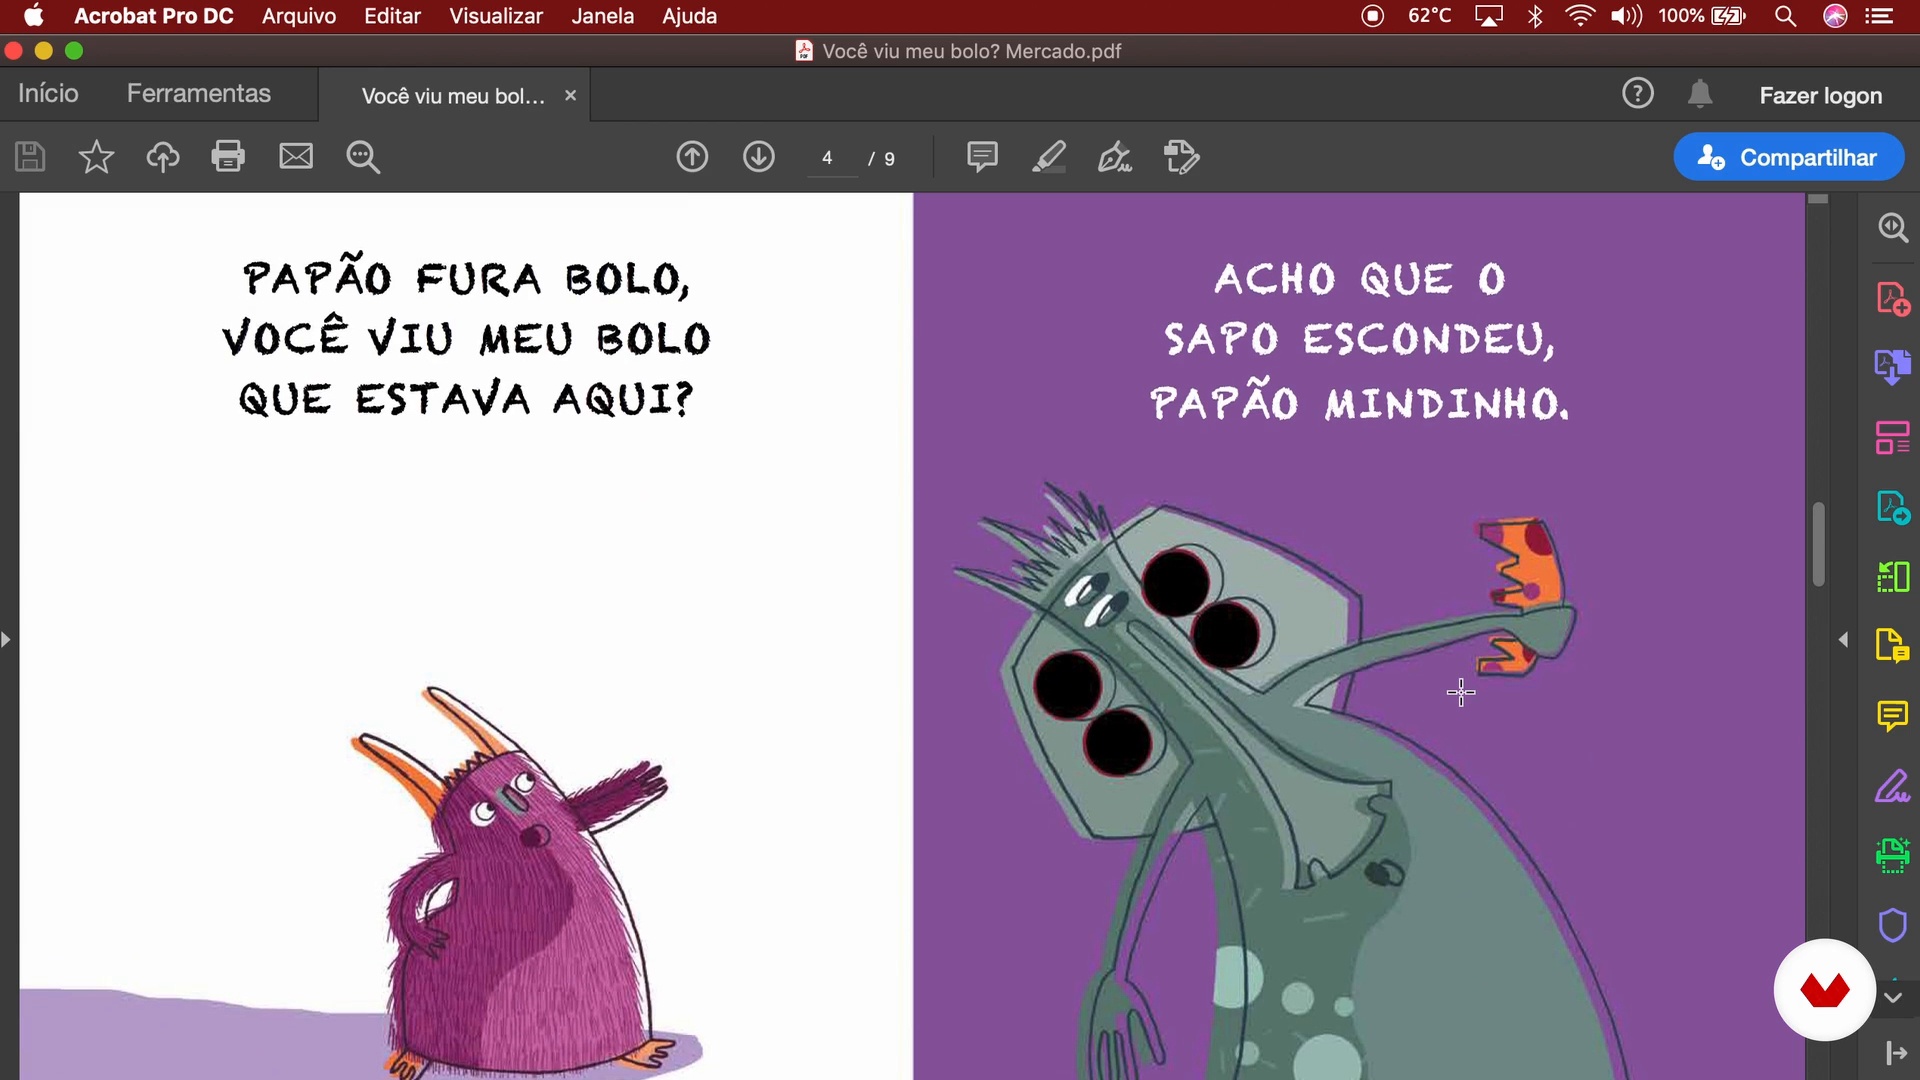
Task: Upload file to cloud icon
Action: click(163, 157)
